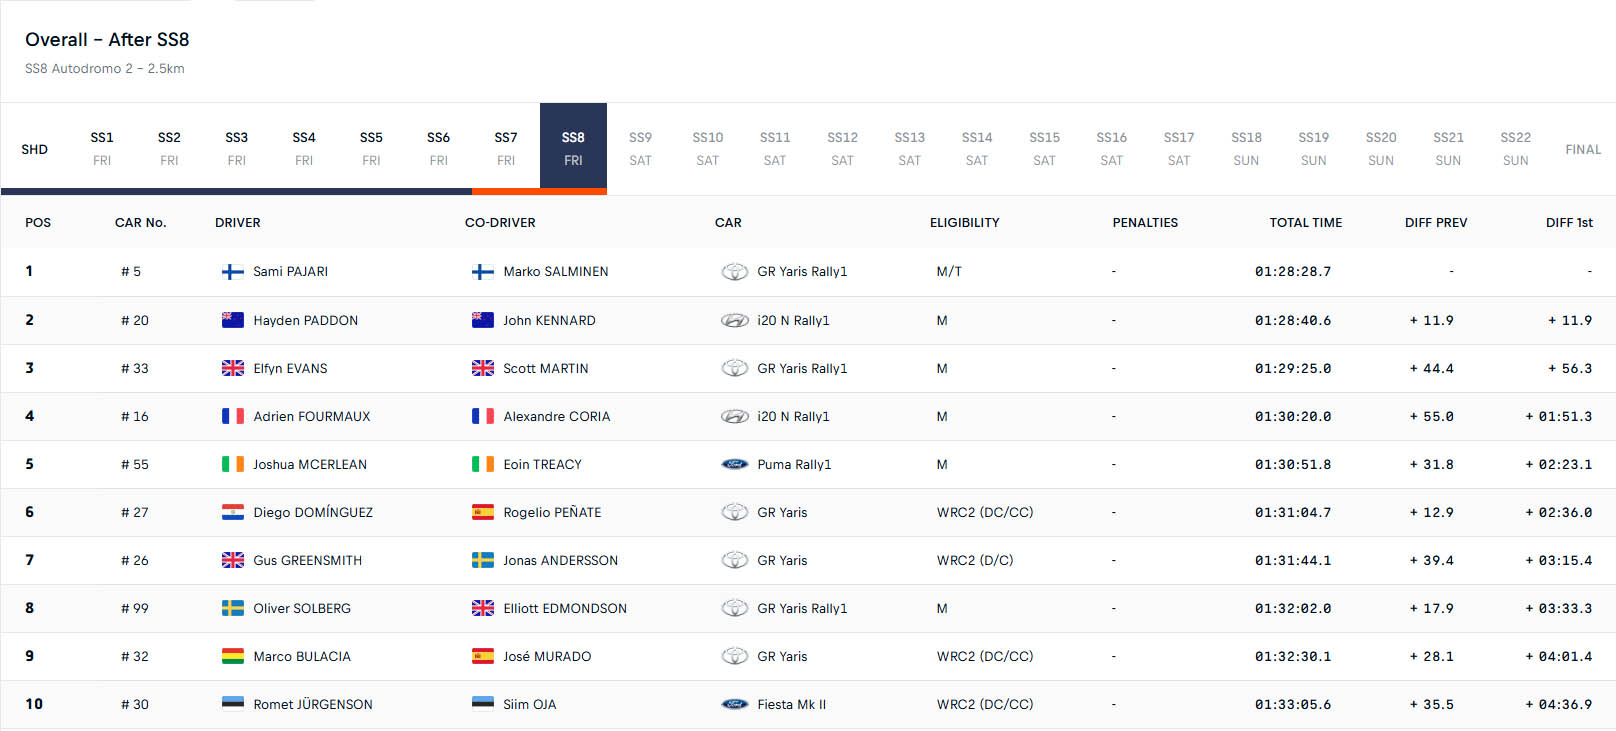The image size is (1616, 731).
Task: Click the ELIGIBILITY column header
Action: click(x=965, y=223)
